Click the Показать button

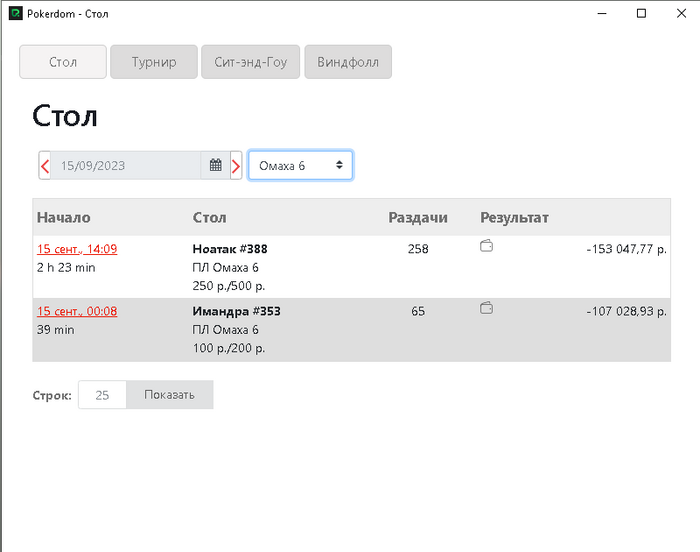pos(170,395)
